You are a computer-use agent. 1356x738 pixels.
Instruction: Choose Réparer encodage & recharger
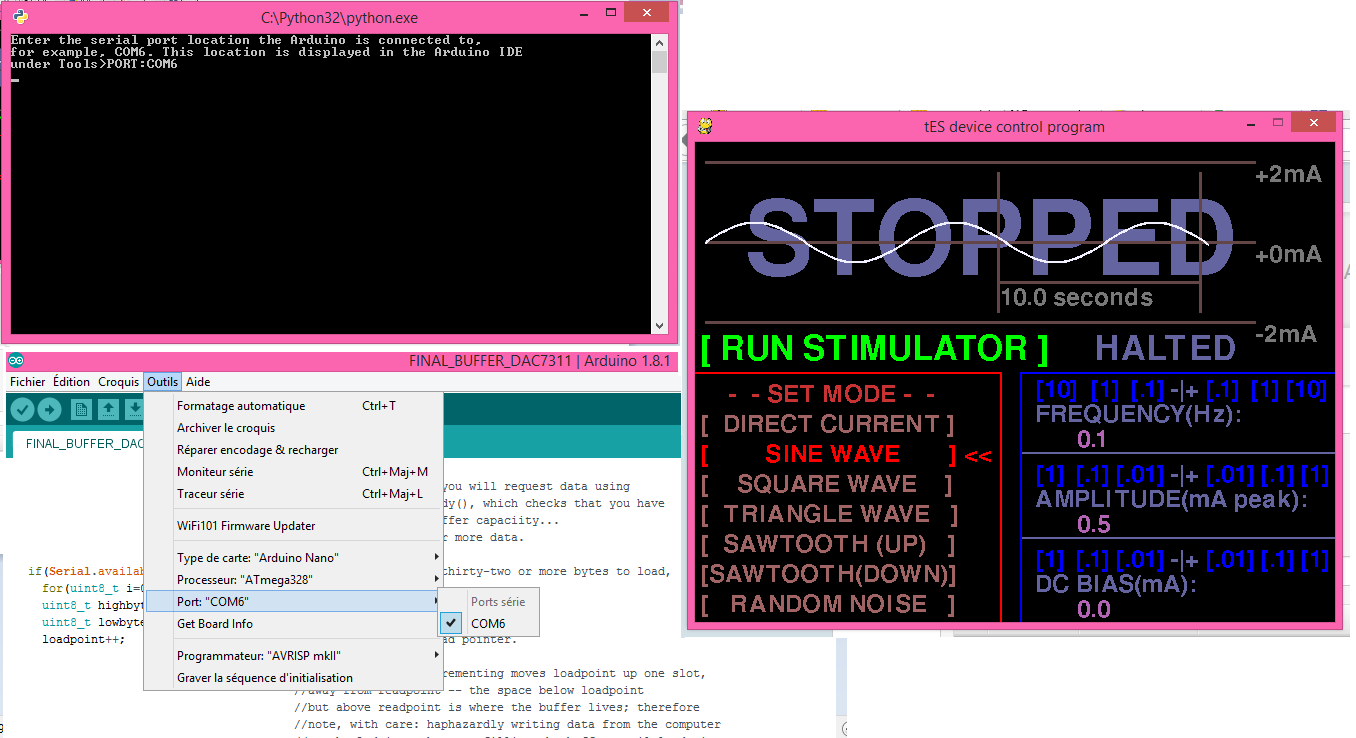[x=293, y=450]
